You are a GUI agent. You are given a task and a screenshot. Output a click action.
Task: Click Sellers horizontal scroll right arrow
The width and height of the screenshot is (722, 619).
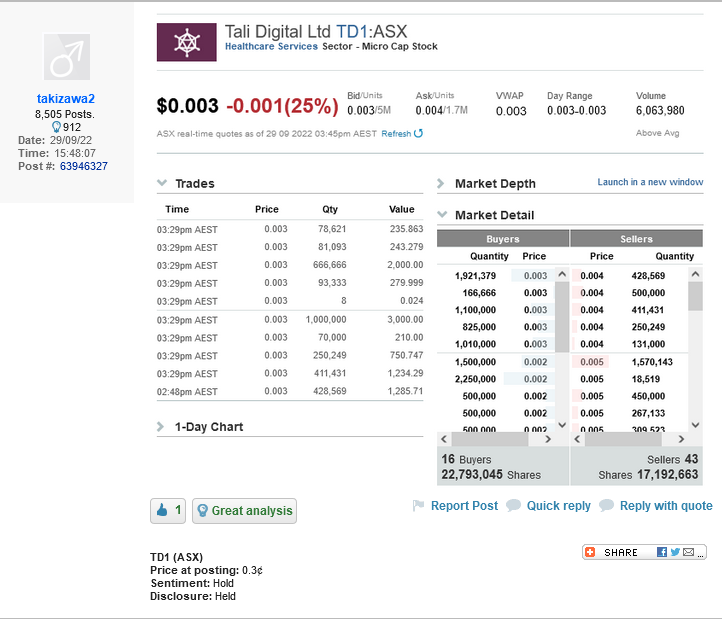coord(681,439)
